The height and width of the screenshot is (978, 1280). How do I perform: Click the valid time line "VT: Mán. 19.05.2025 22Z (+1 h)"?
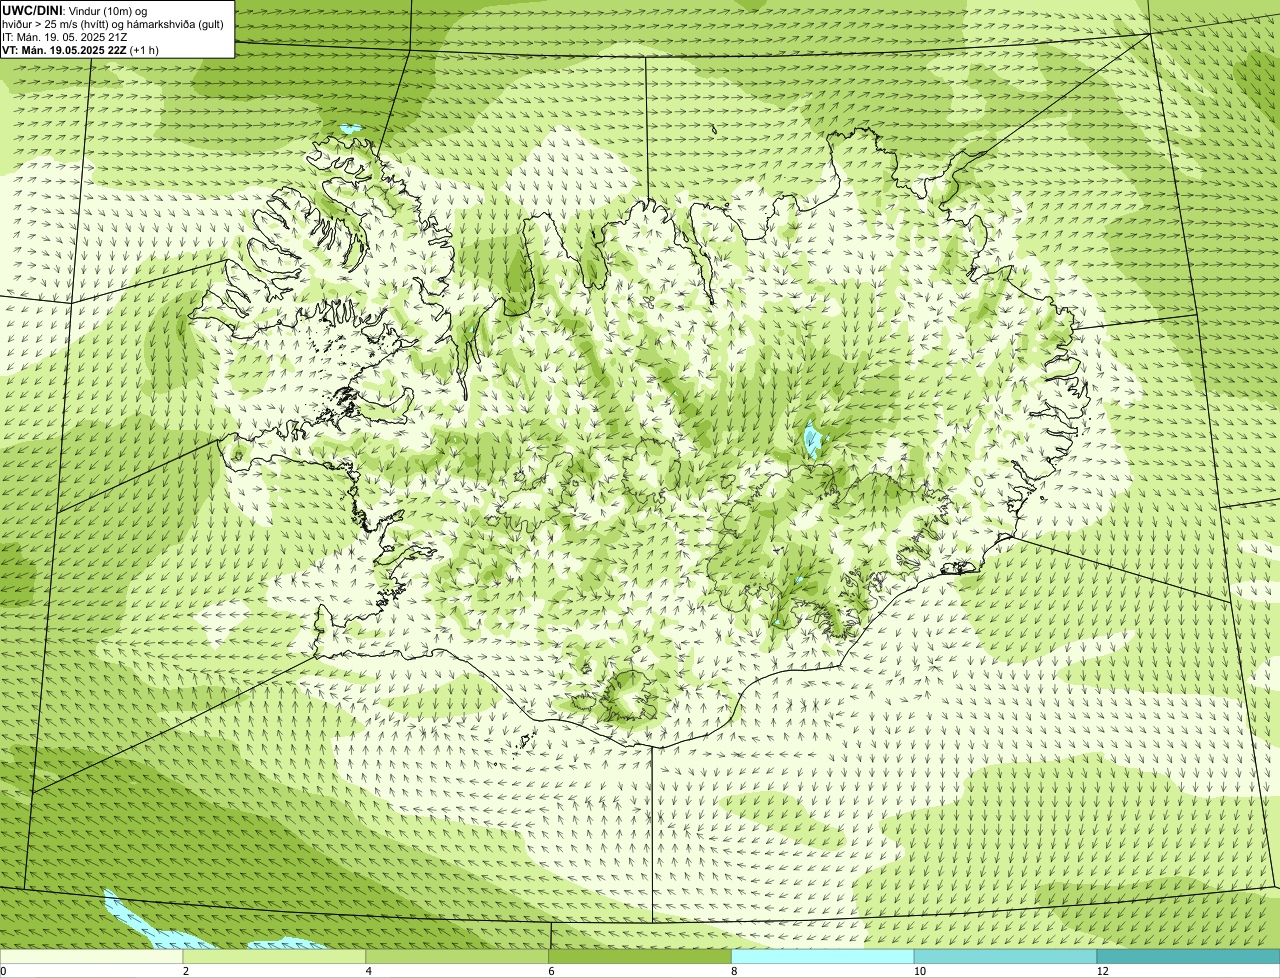click(x=81, y=50)
